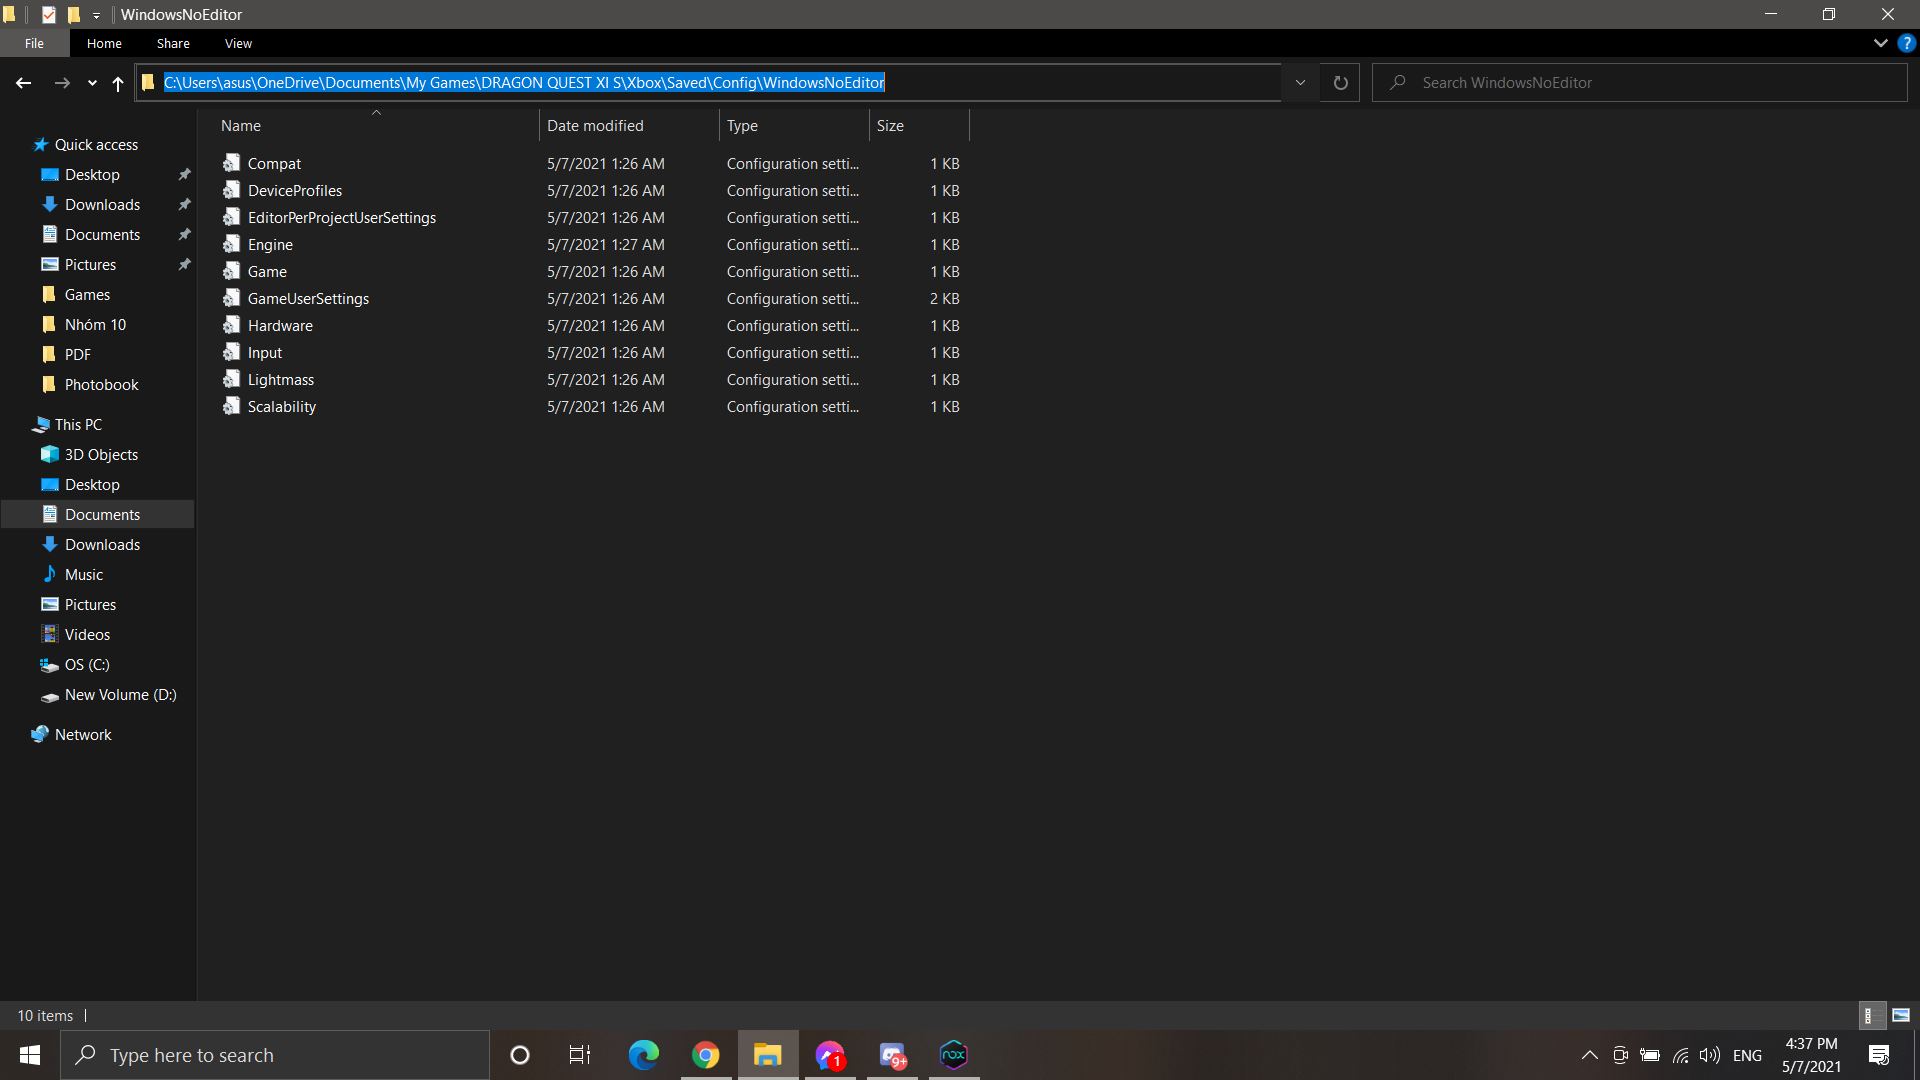This screenshot has width=1920, height=1080.
Task: Switch to large icons view in status bar
Action: 1901,1015
